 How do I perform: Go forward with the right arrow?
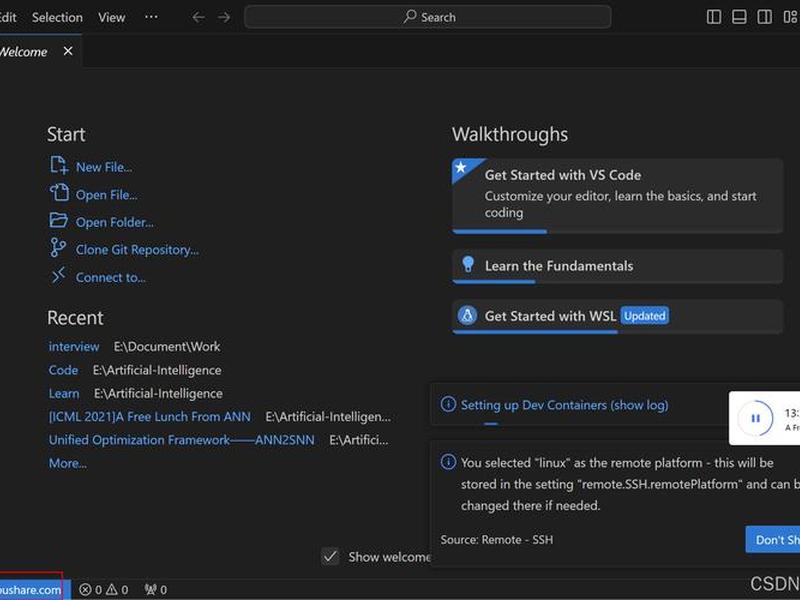pos(224,17)
